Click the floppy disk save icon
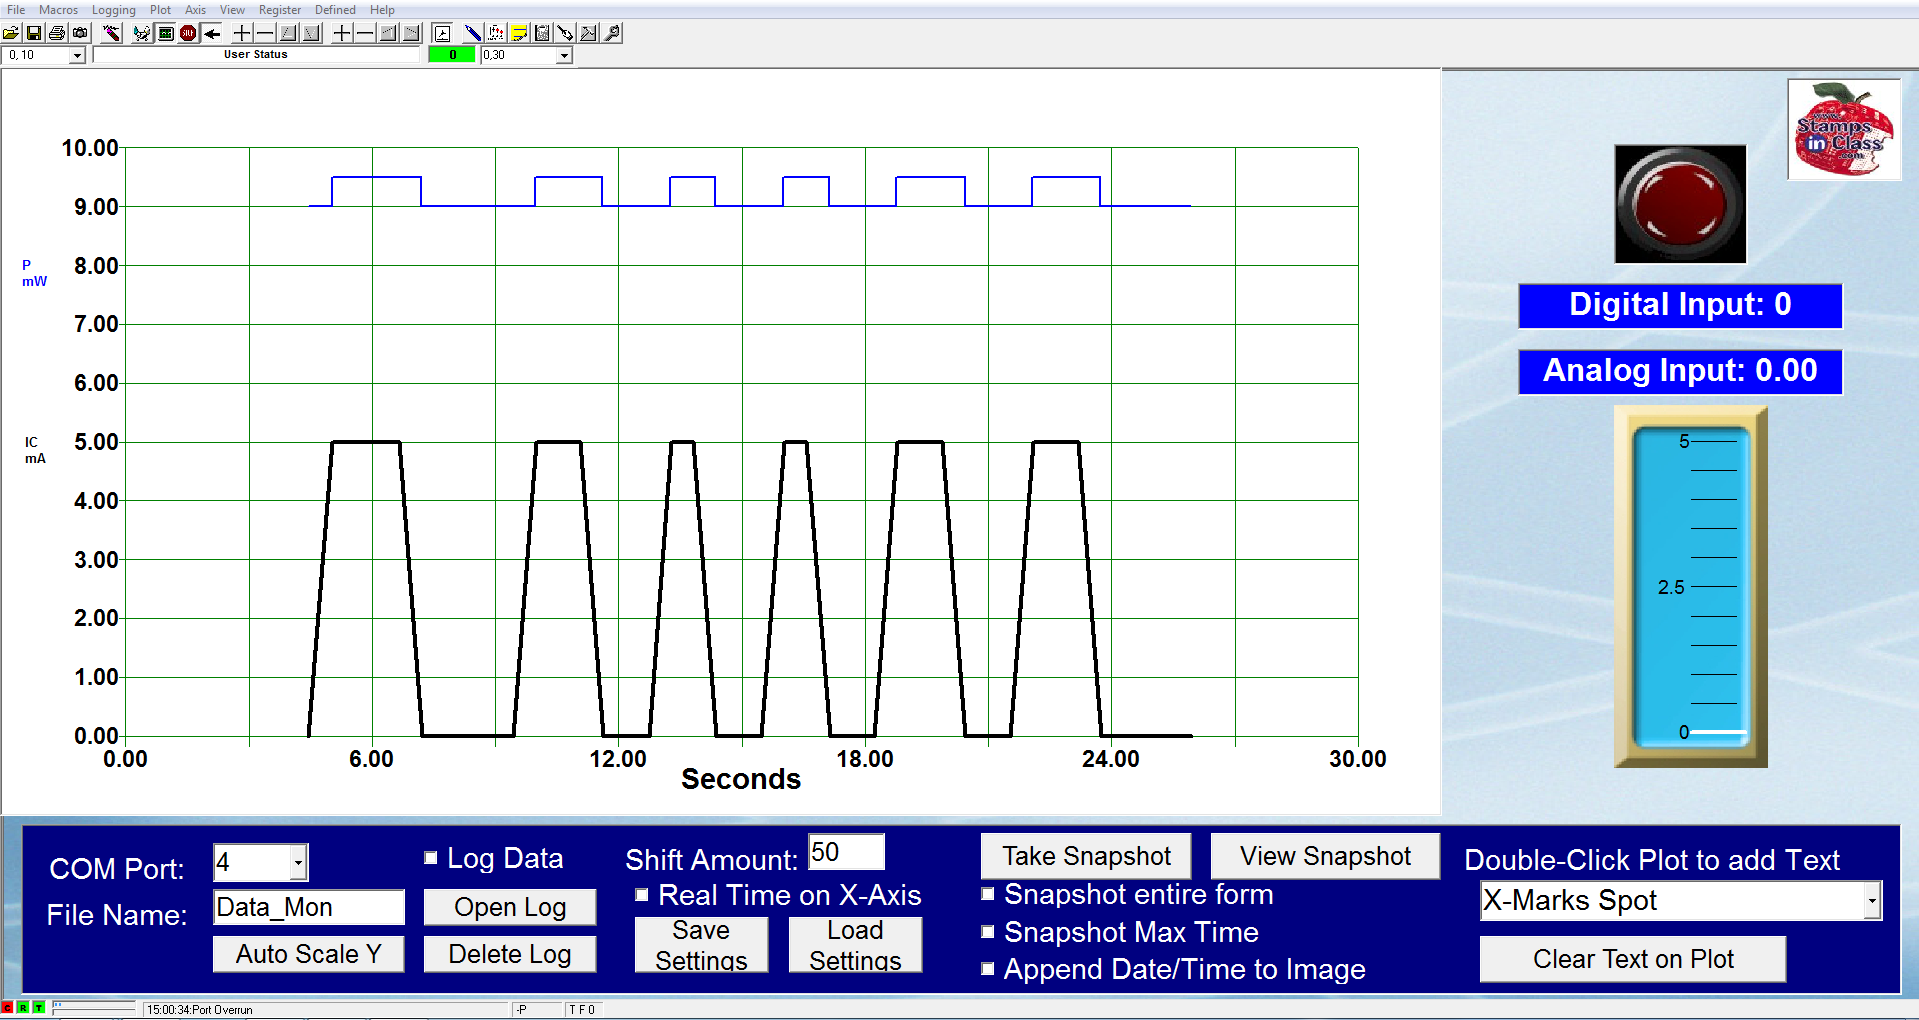This screenshot has height=1020, width=1919. click(x=34, y=33)
